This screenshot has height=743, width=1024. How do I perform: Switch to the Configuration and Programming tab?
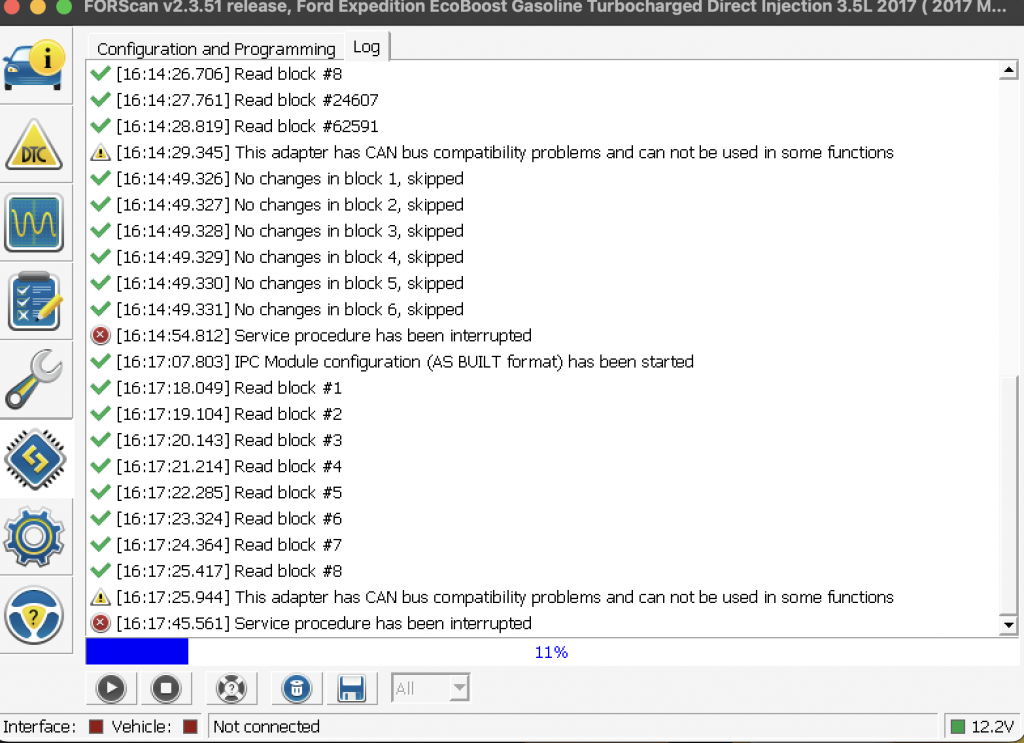(x=215, y=47)
